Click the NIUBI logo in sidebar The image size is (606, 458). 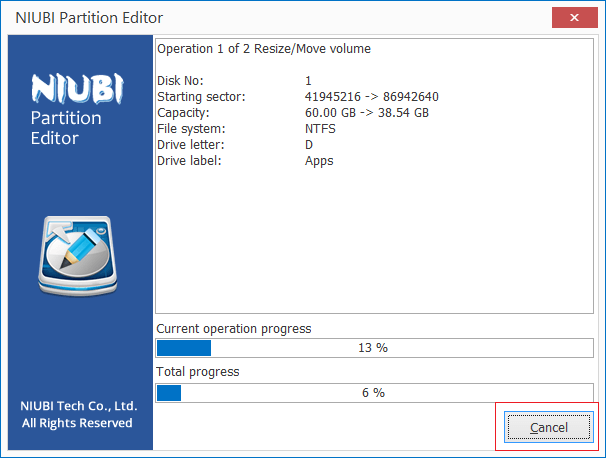77,89
